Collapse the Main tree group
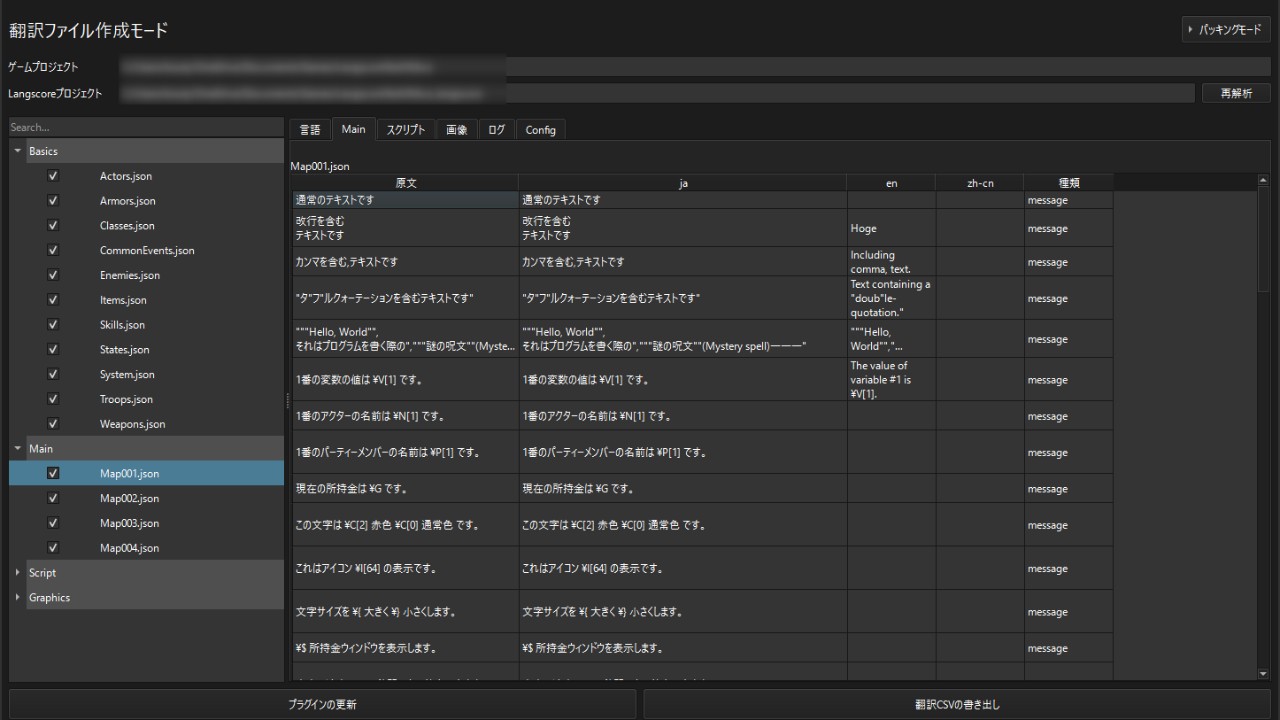The width and height of the screenshot is (1280, 720). pos(18,449)
